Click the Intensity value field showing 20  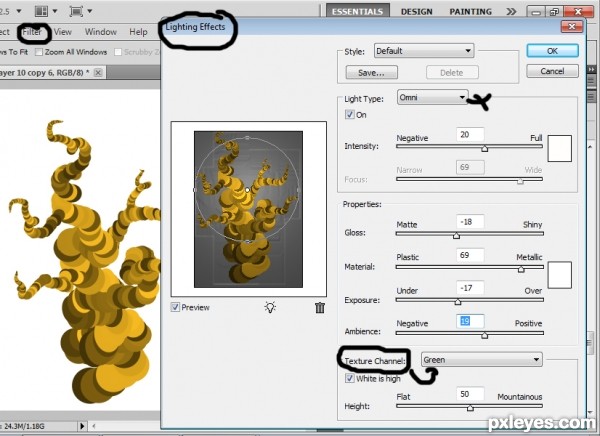[x=470, y=135]
